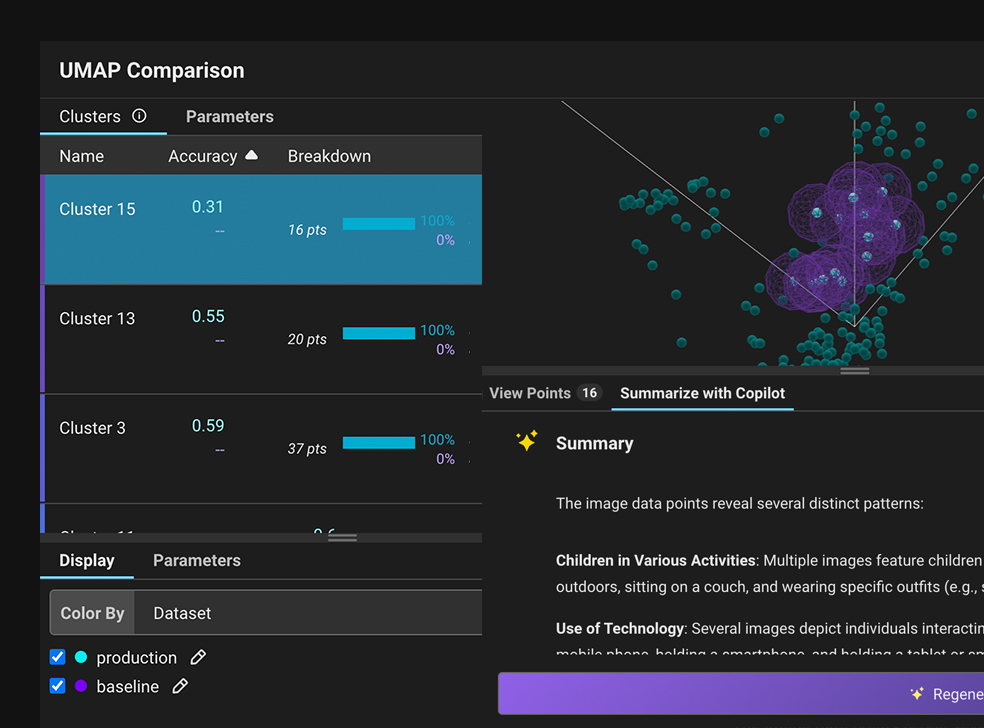
Task: Open the Summarize with Copilot tab
Action: (702, 393)
